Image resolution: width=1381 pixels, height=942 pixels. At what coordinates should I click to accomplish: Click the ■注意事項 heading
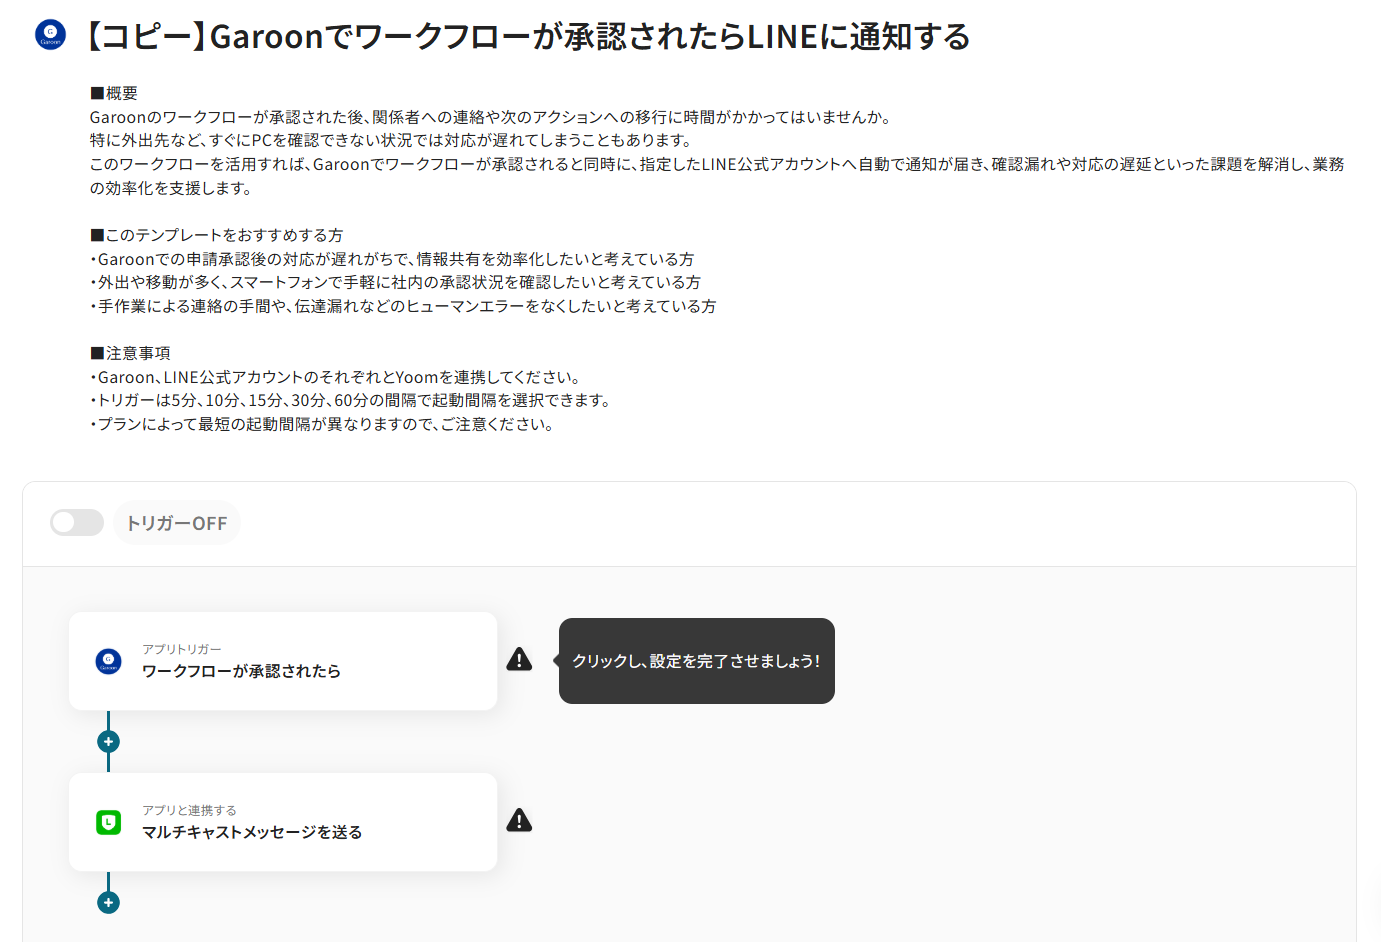[130, 353]
